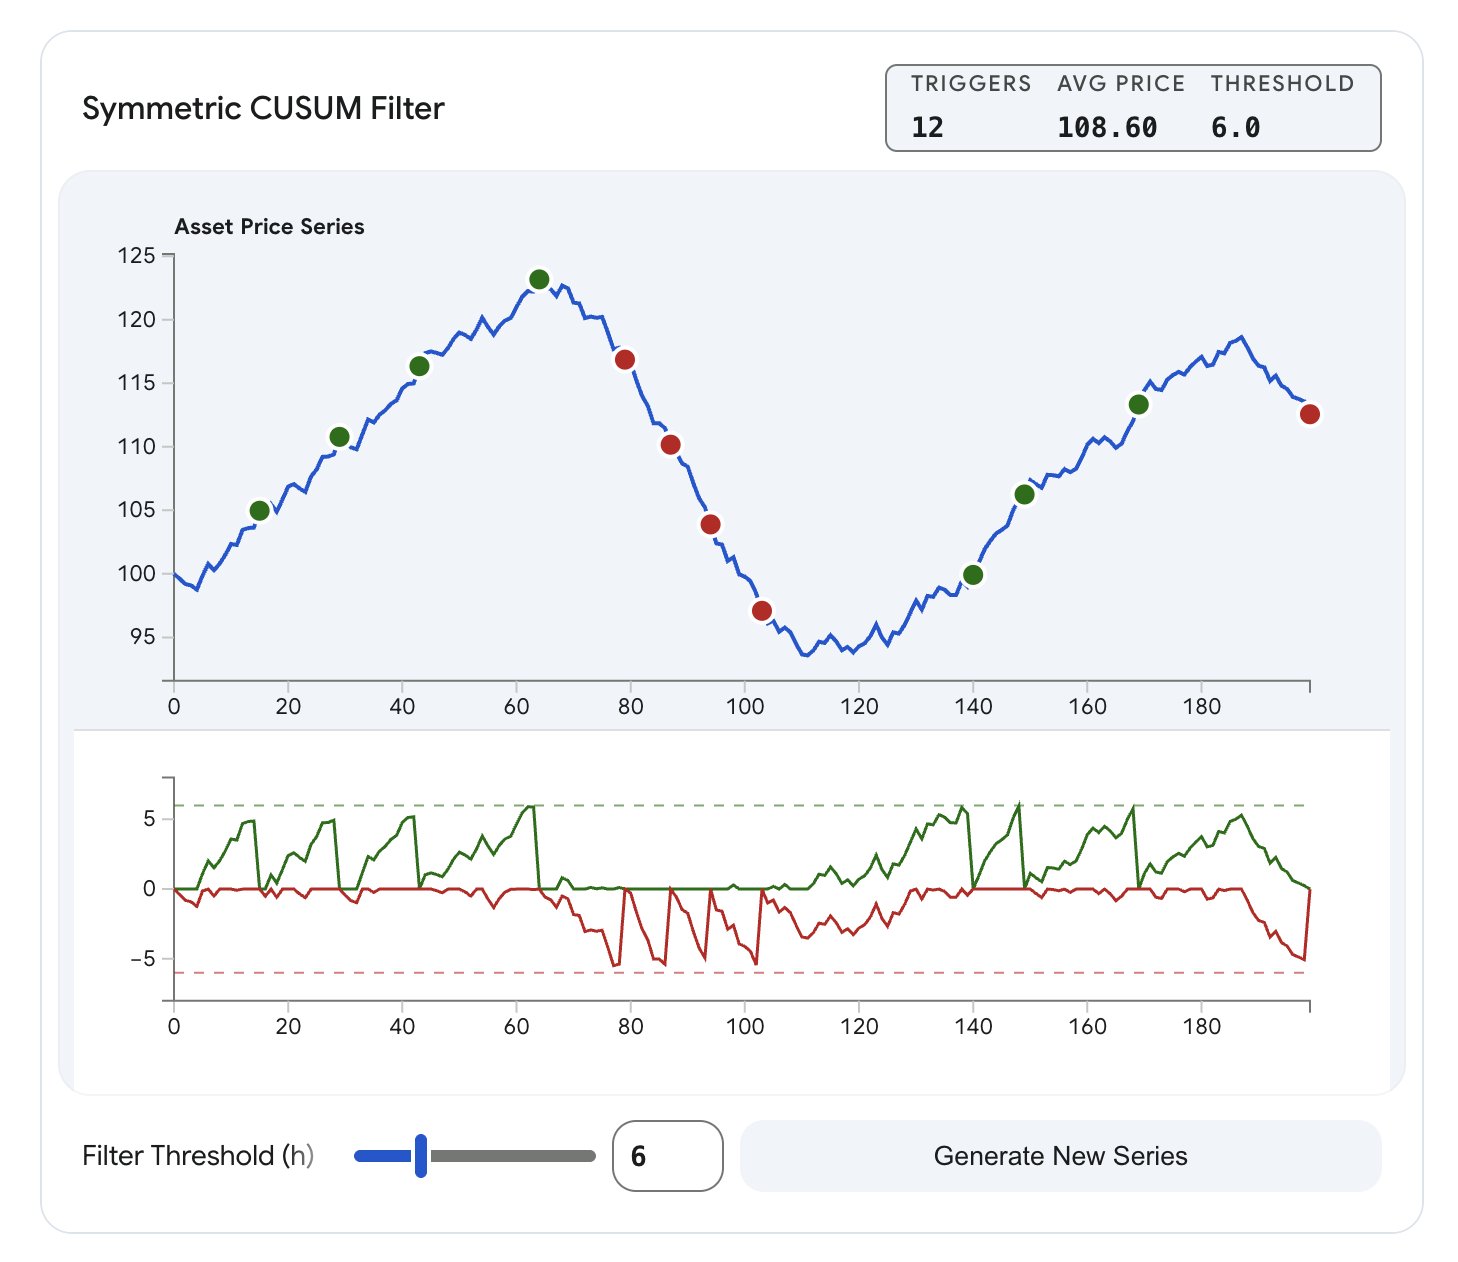Image resolution: width=1458 pixels, height=1262 pixels.
Task: Click the Asset Price Series chart title
Action: 269,227
